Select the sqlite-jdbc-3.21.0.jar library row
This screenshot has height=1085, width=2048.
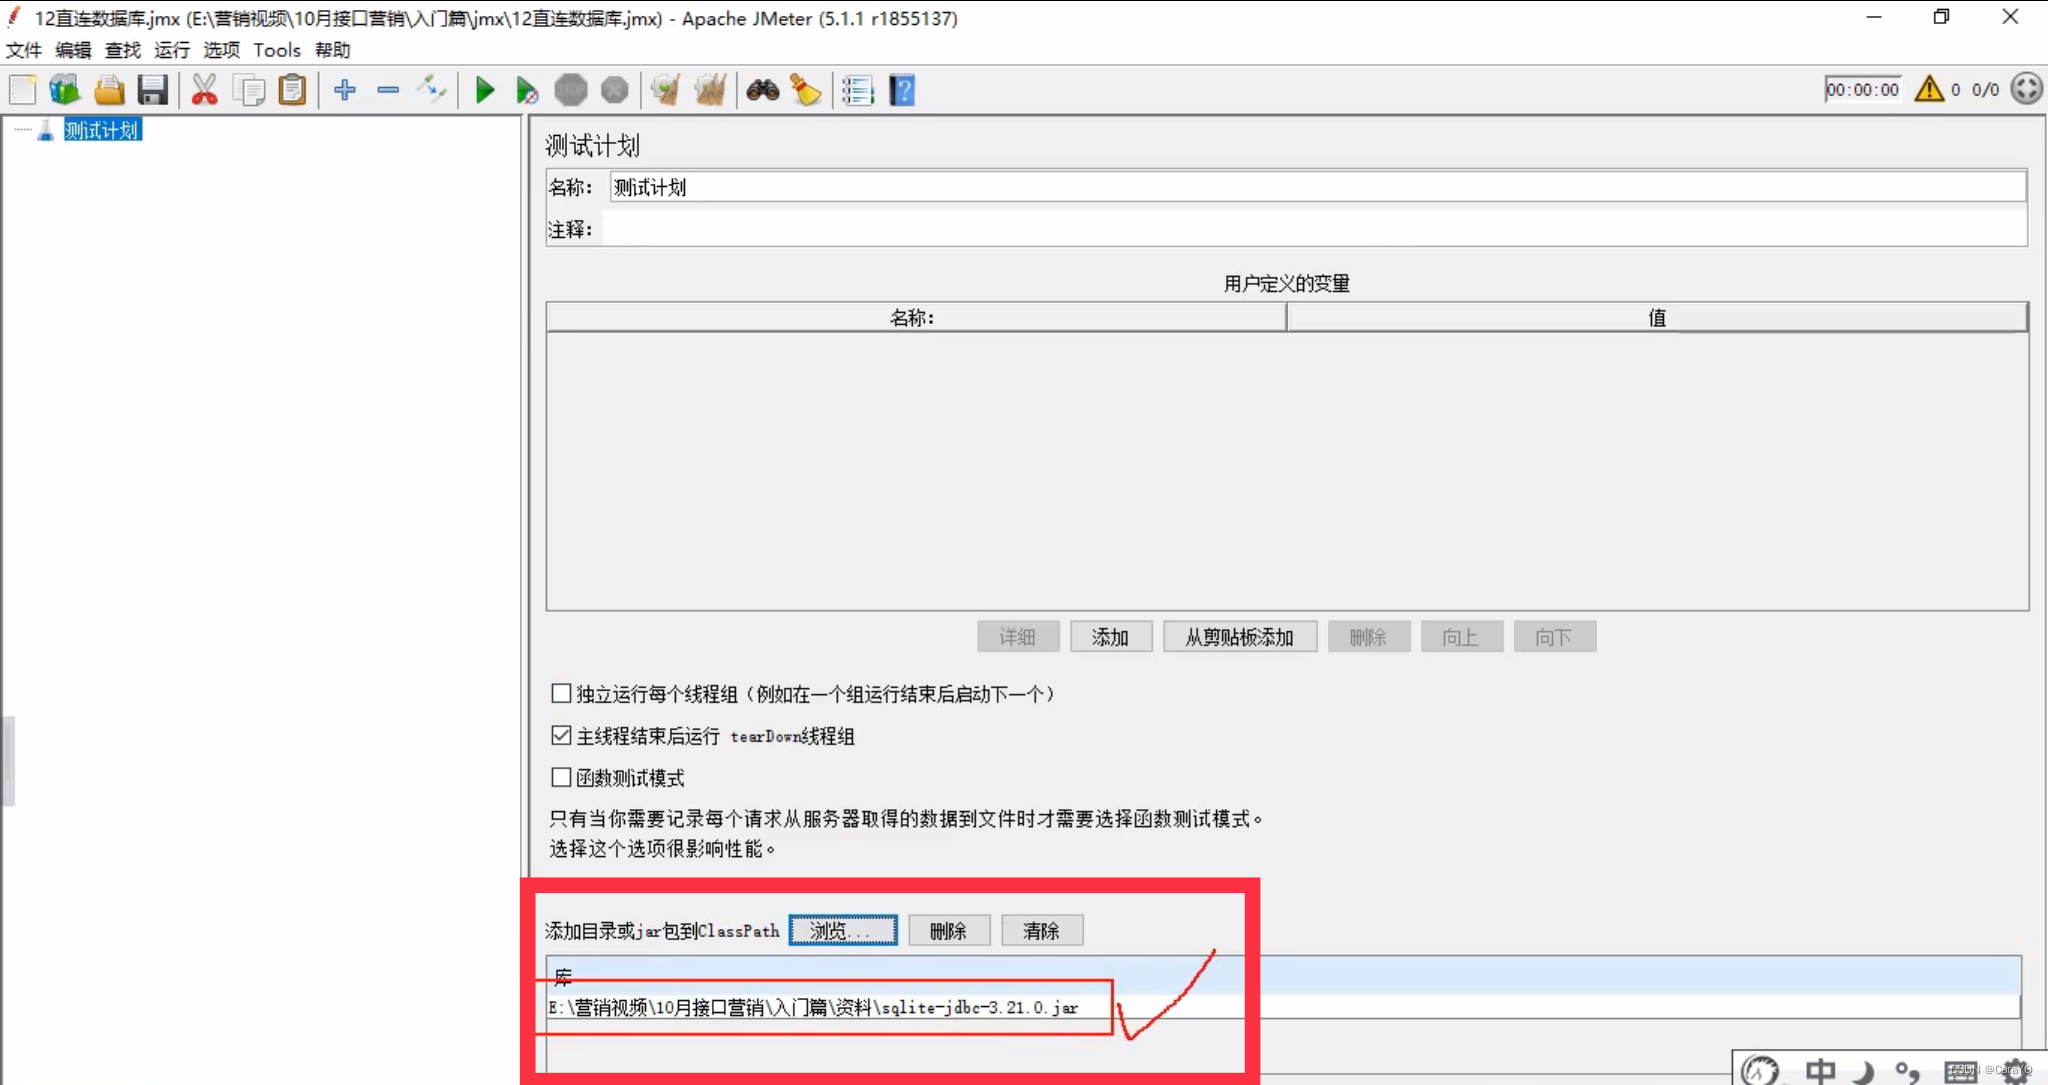1283,1007
